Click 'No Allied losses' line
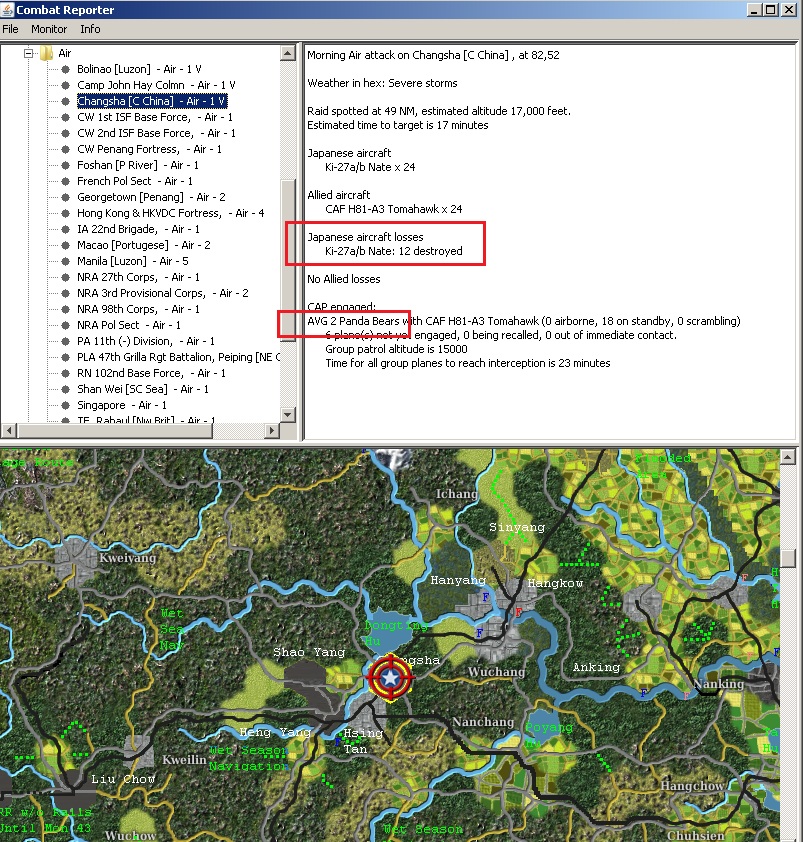Viewport: 803px width, 842px height. click(x=344, y=279)
